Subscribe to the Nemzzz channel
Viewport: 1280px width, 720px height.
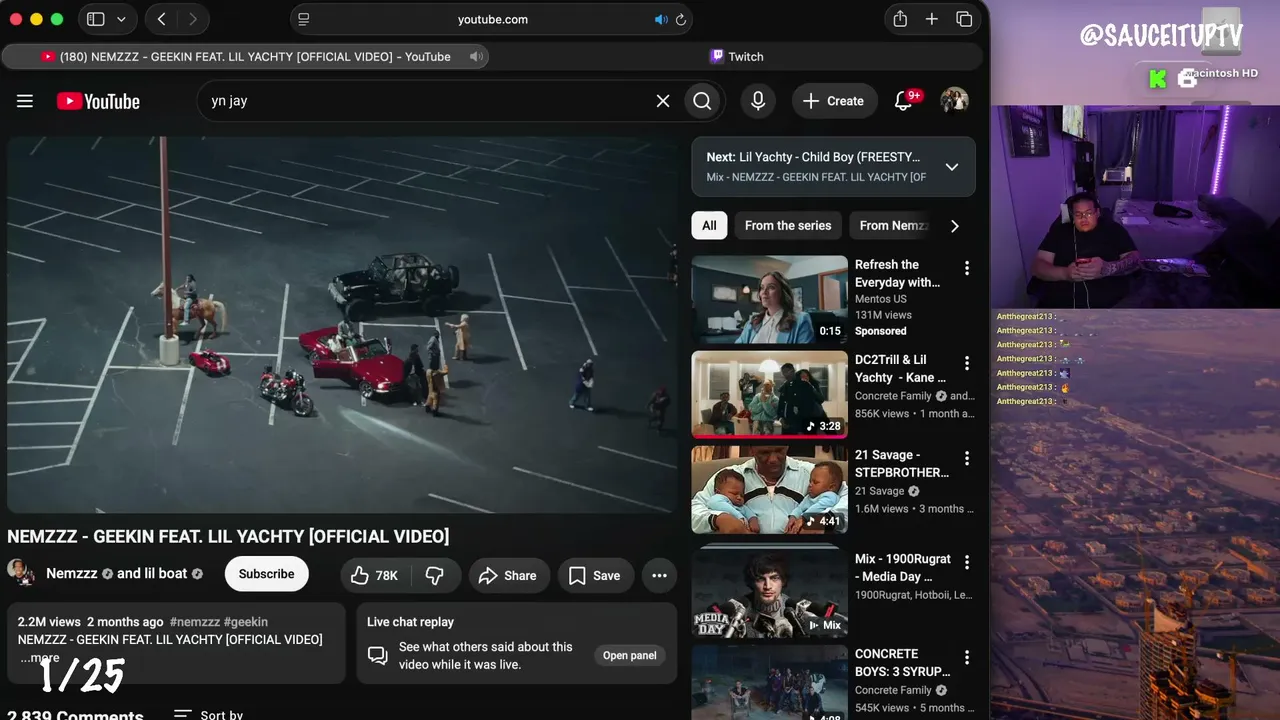pos(266,574)
